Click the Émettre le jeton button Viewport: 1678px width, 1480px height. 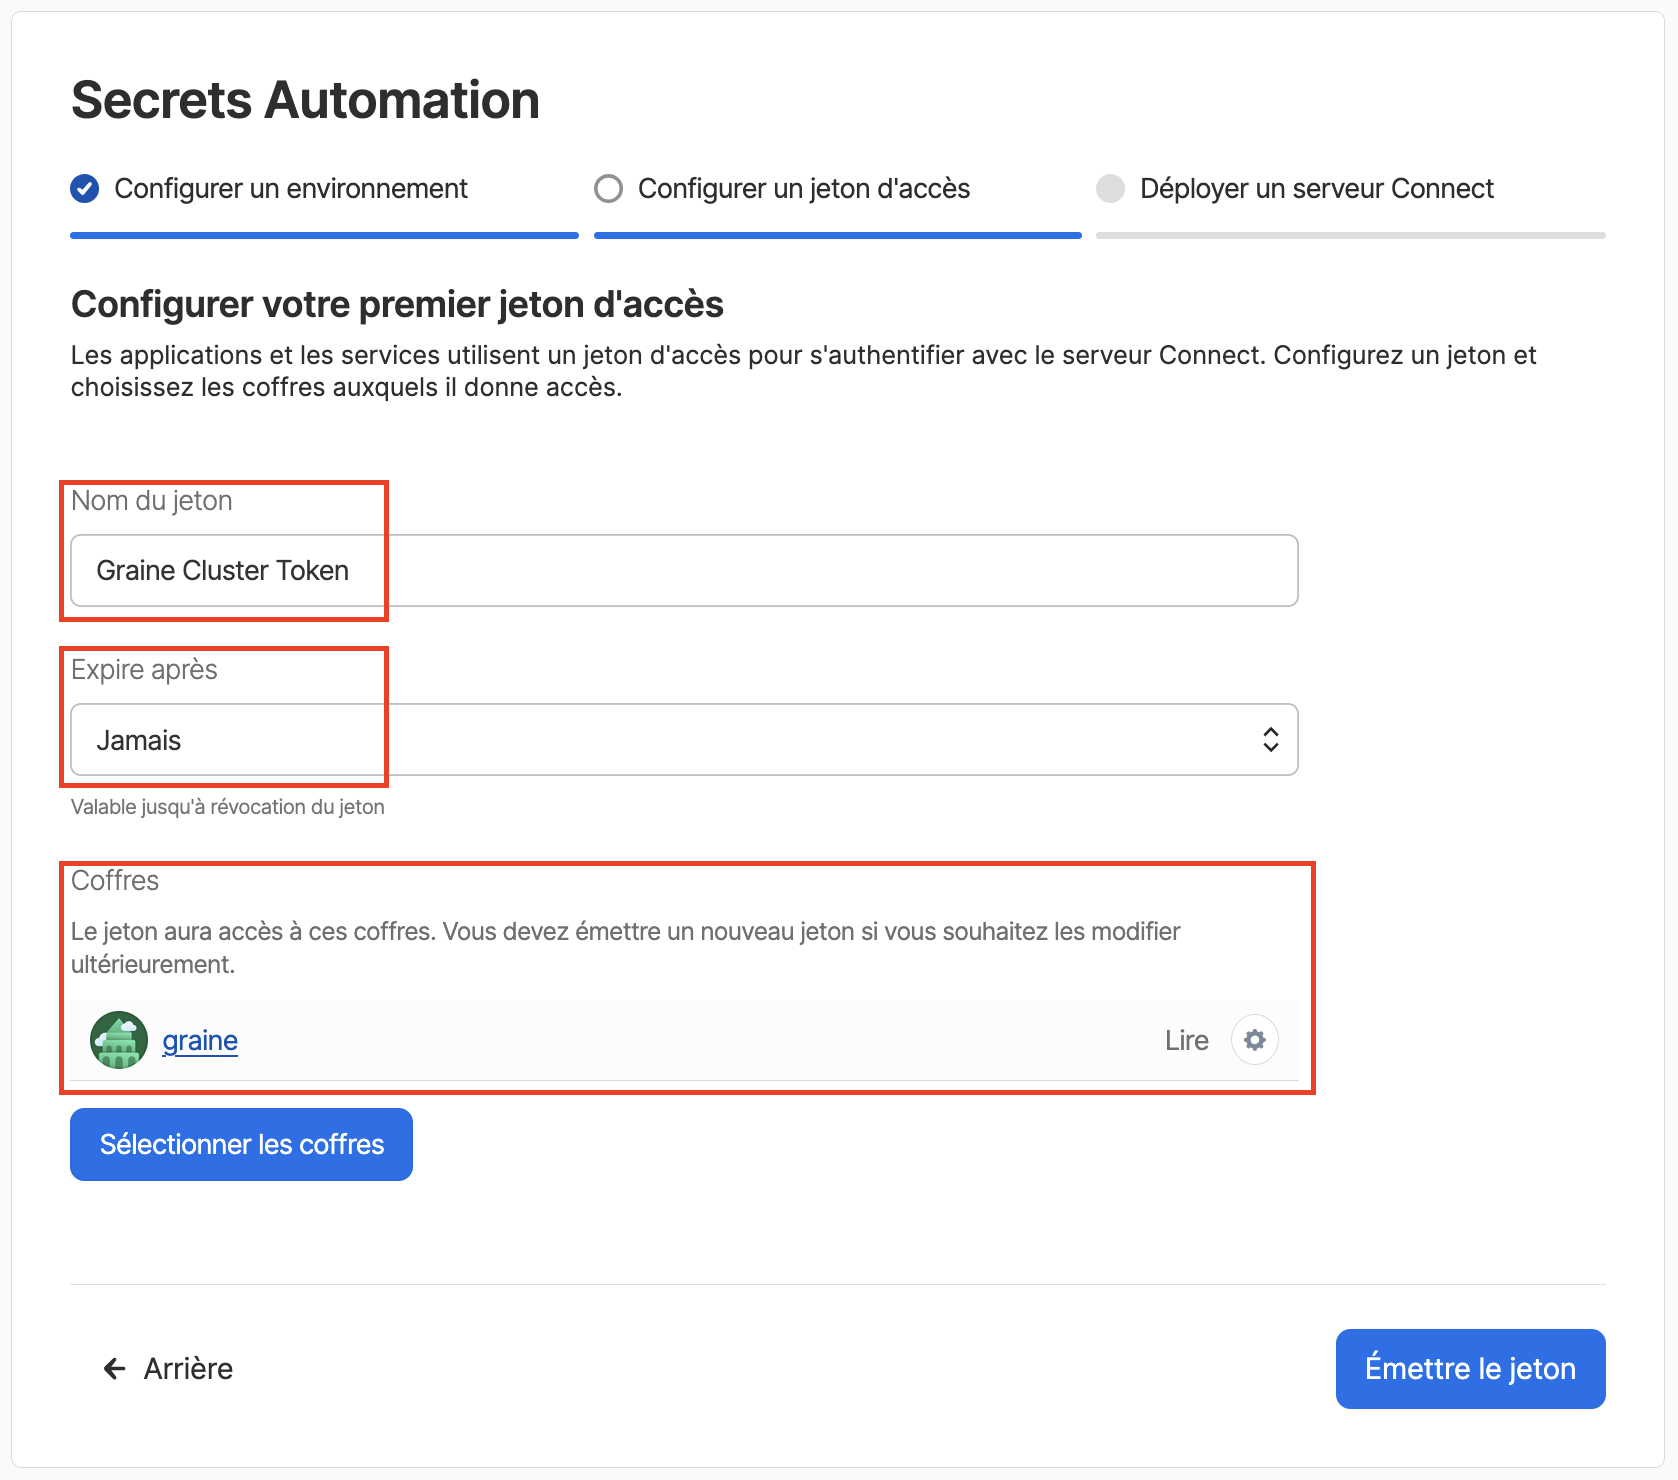point(1470,1369)
